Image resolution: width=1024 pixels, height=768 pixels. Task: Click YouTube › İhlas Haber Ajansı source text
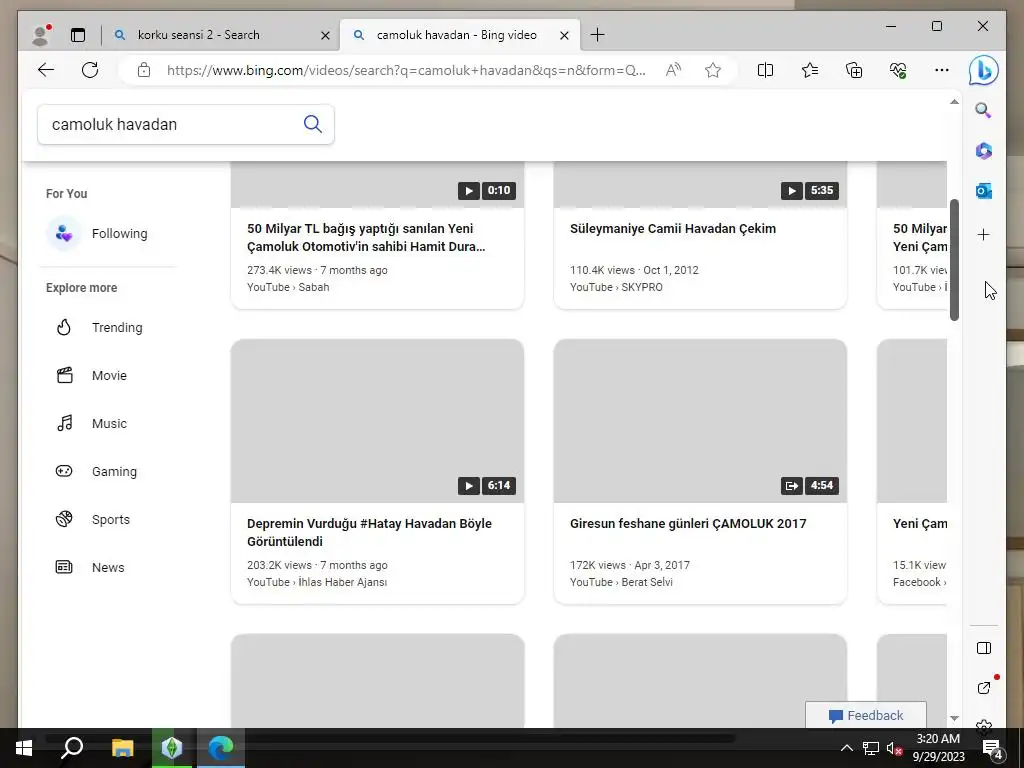point(317,582)
